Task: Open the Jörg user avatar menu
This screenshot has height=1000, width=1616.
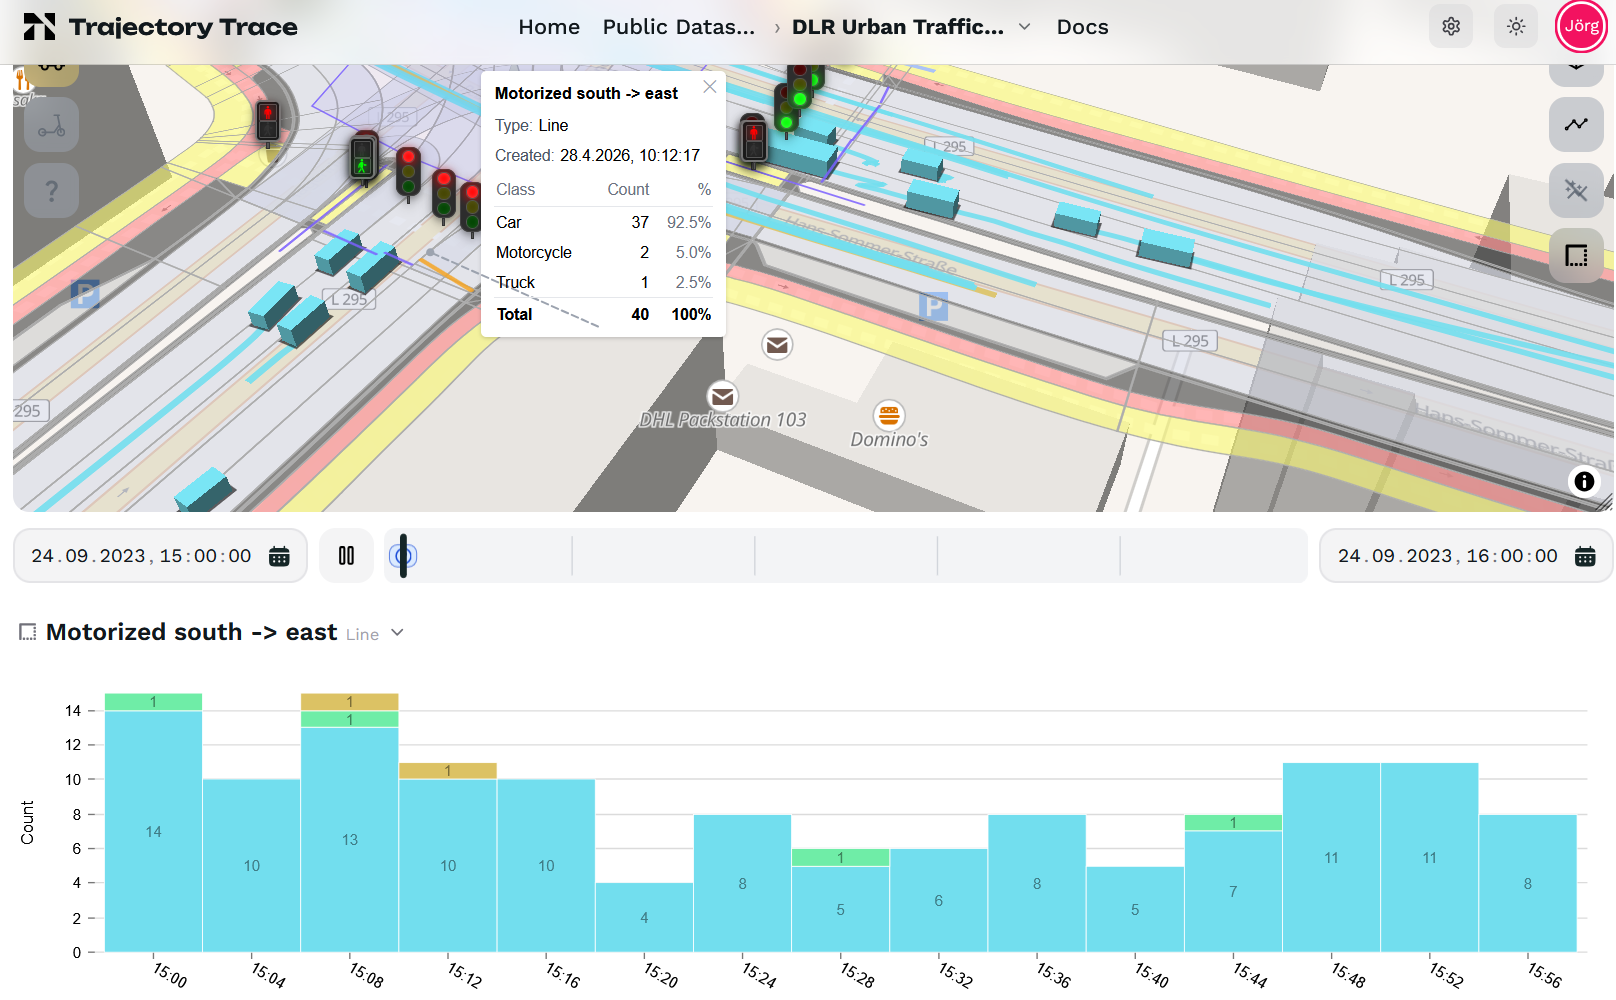Action: (x=1581, y=26)
